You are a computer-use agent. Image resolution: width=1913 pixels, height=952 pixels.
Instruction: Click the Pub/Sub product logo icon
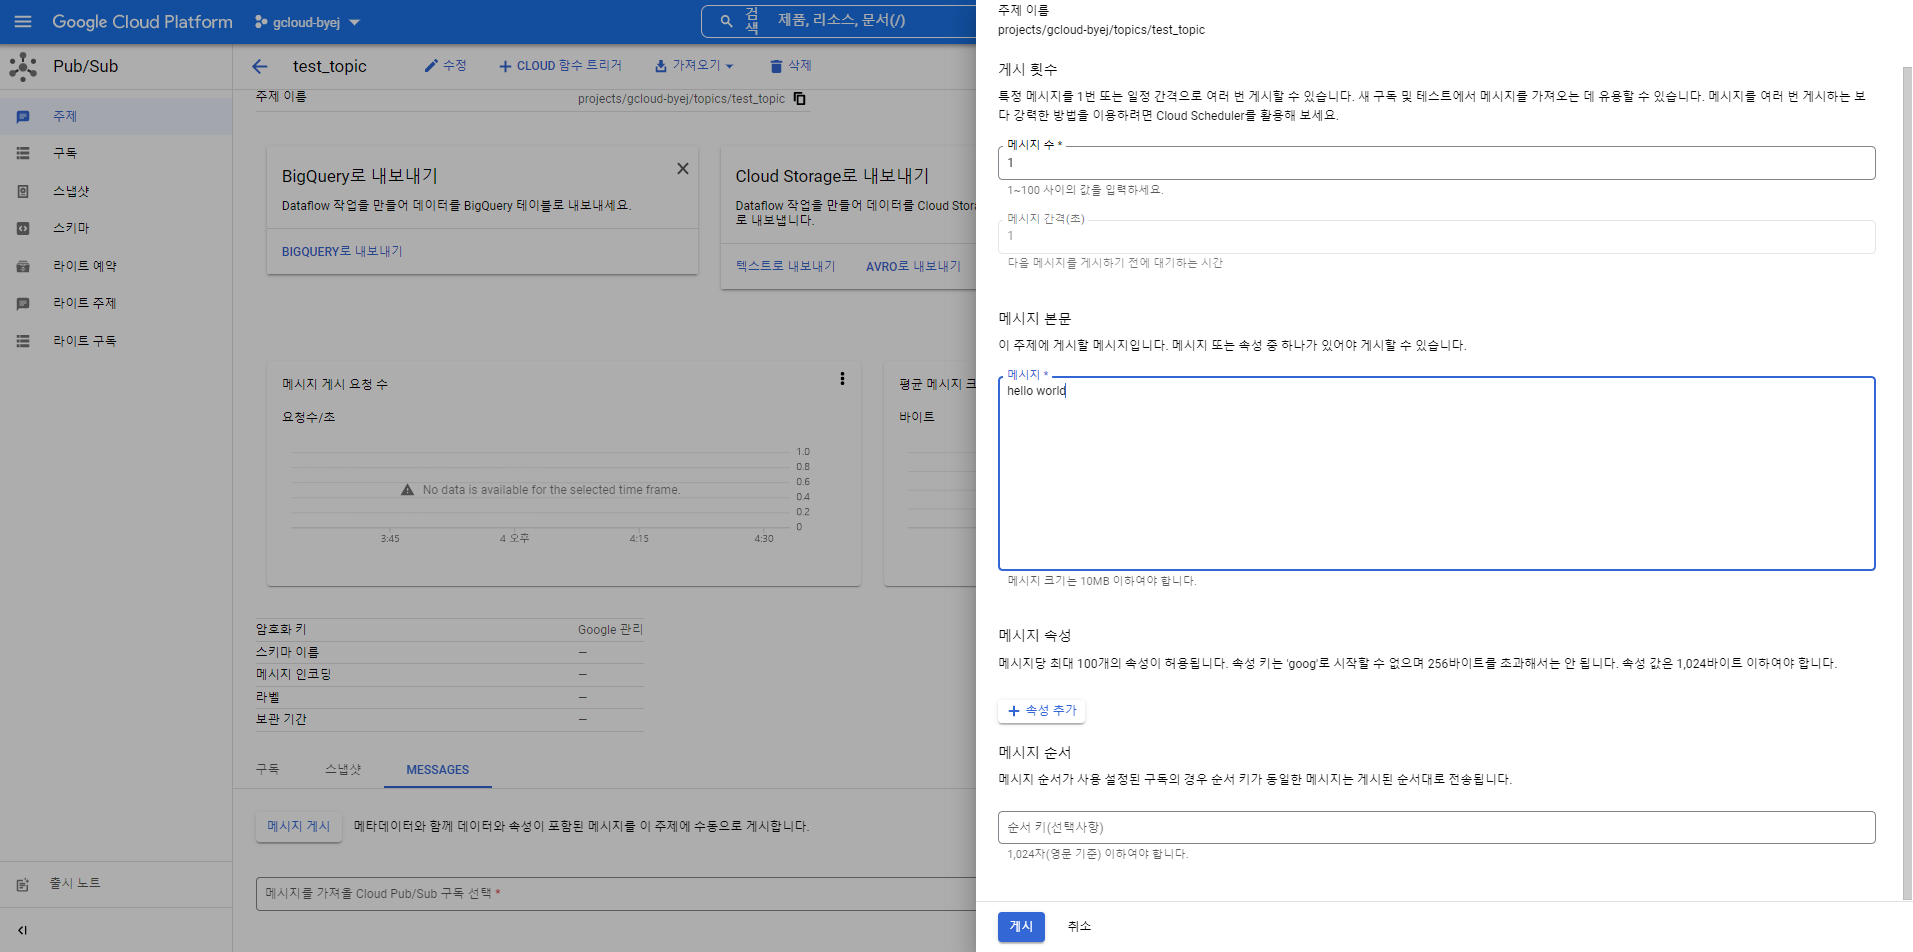point(23,67)
